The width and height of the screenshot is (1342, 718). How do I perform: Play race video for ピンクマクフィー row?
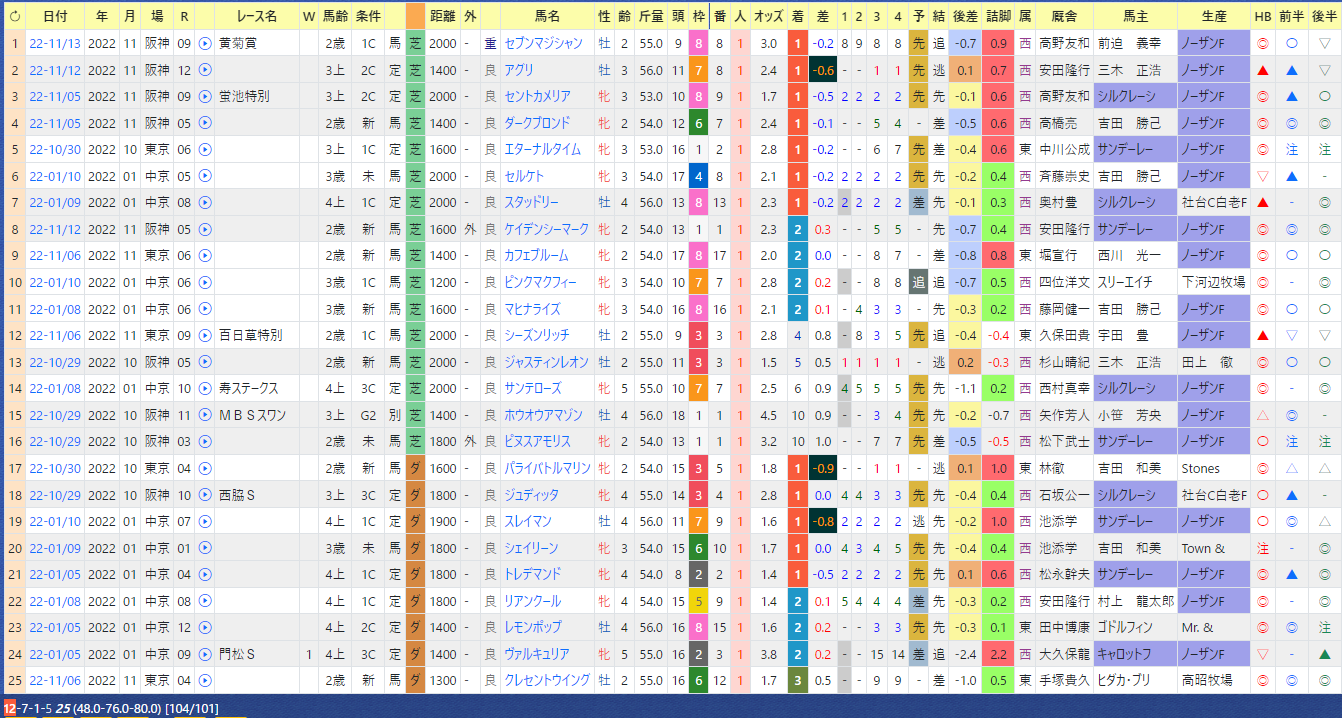pyautogui.click(x=205, y=282)
